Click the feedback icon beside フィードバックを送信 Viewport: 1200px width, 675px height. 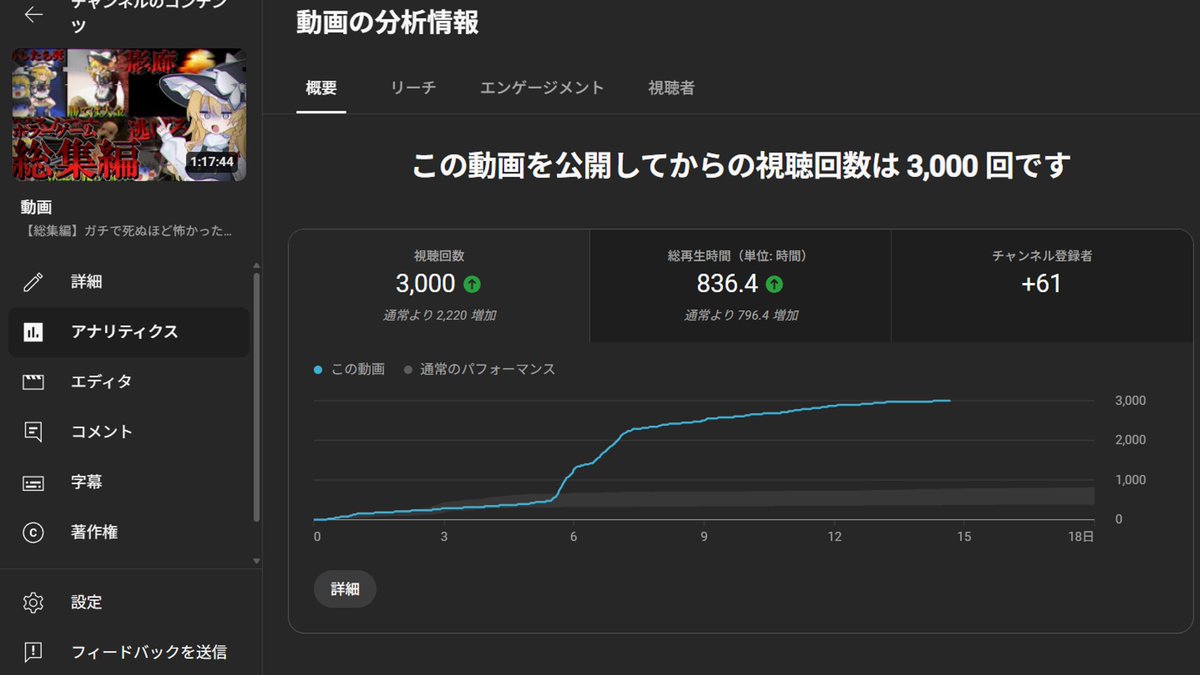33,652
